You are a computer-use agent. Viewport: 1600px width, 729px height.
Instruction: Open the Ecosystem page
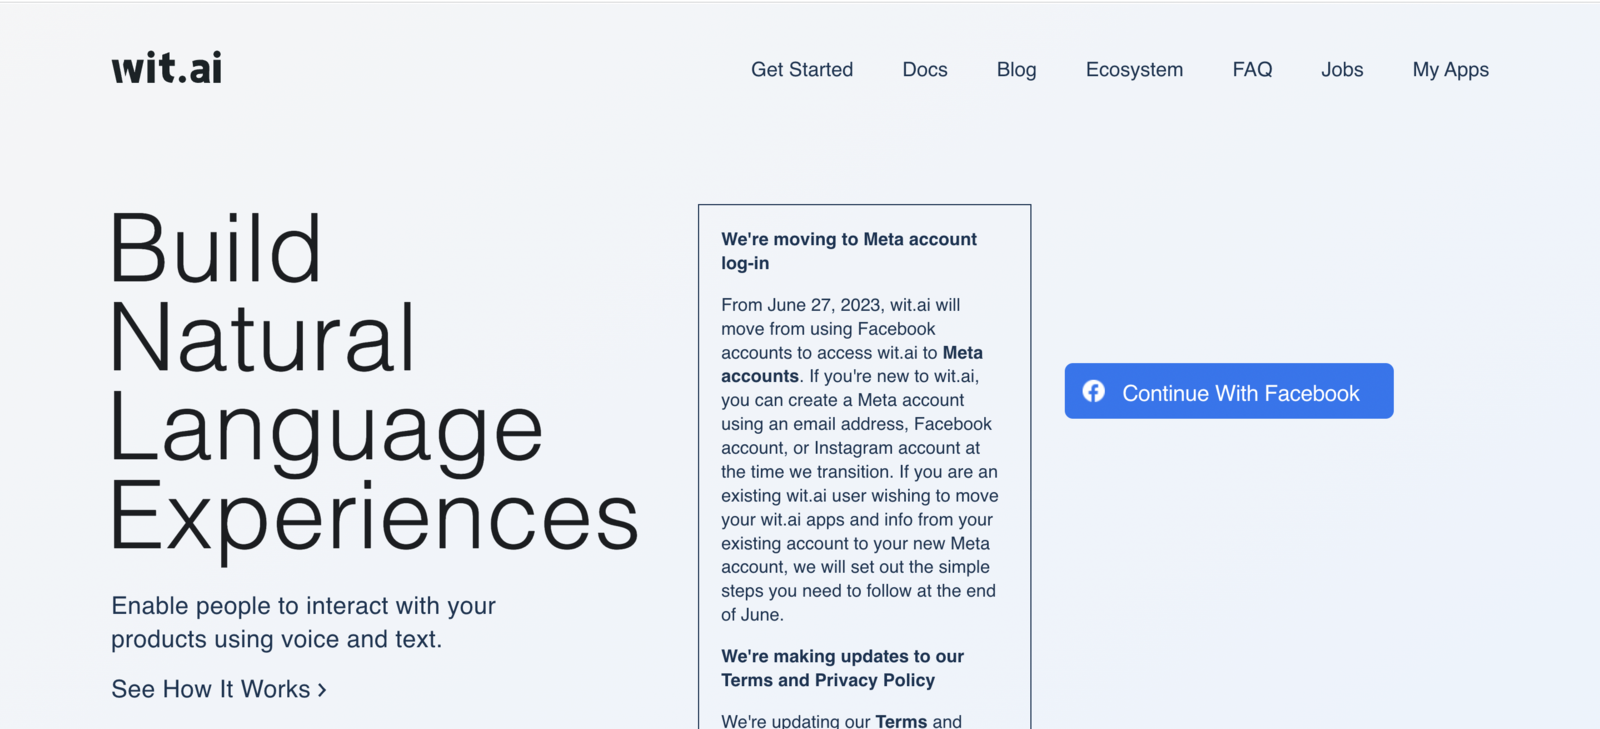click(1134, 70)
